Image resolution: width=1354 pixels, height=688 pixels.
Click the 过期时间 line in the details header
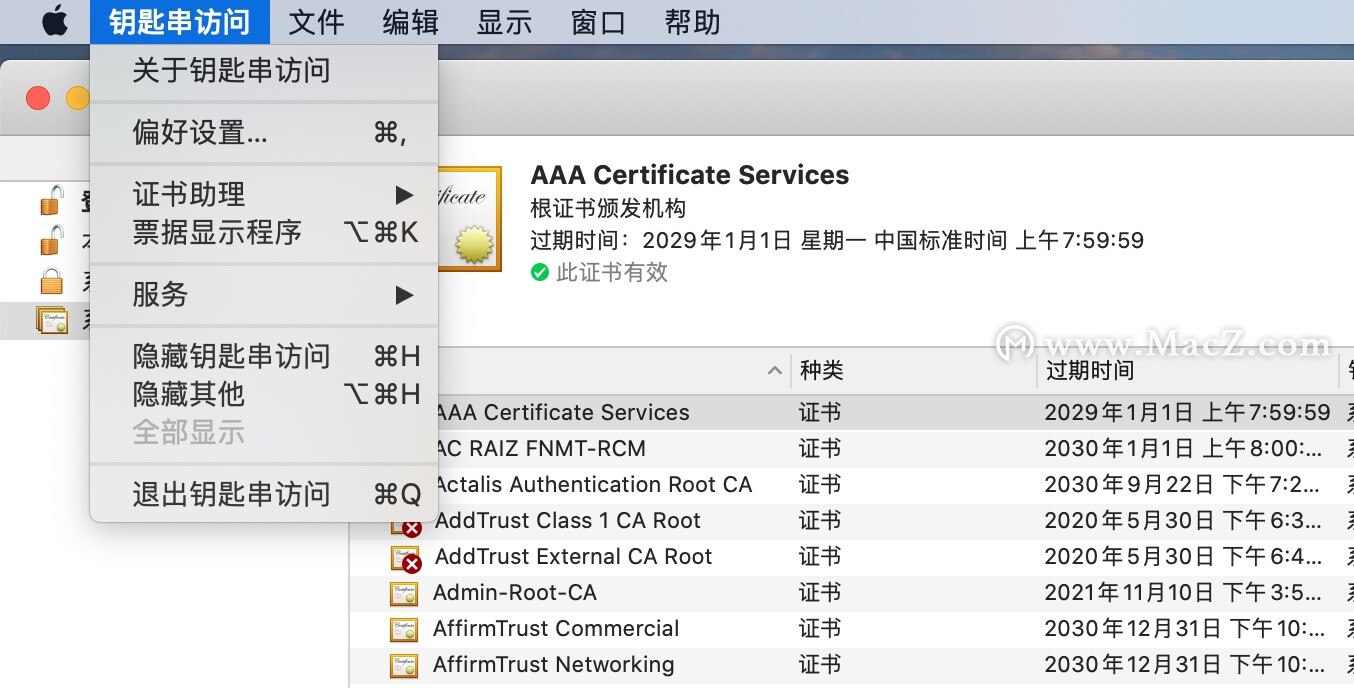(x=837, y=240)
